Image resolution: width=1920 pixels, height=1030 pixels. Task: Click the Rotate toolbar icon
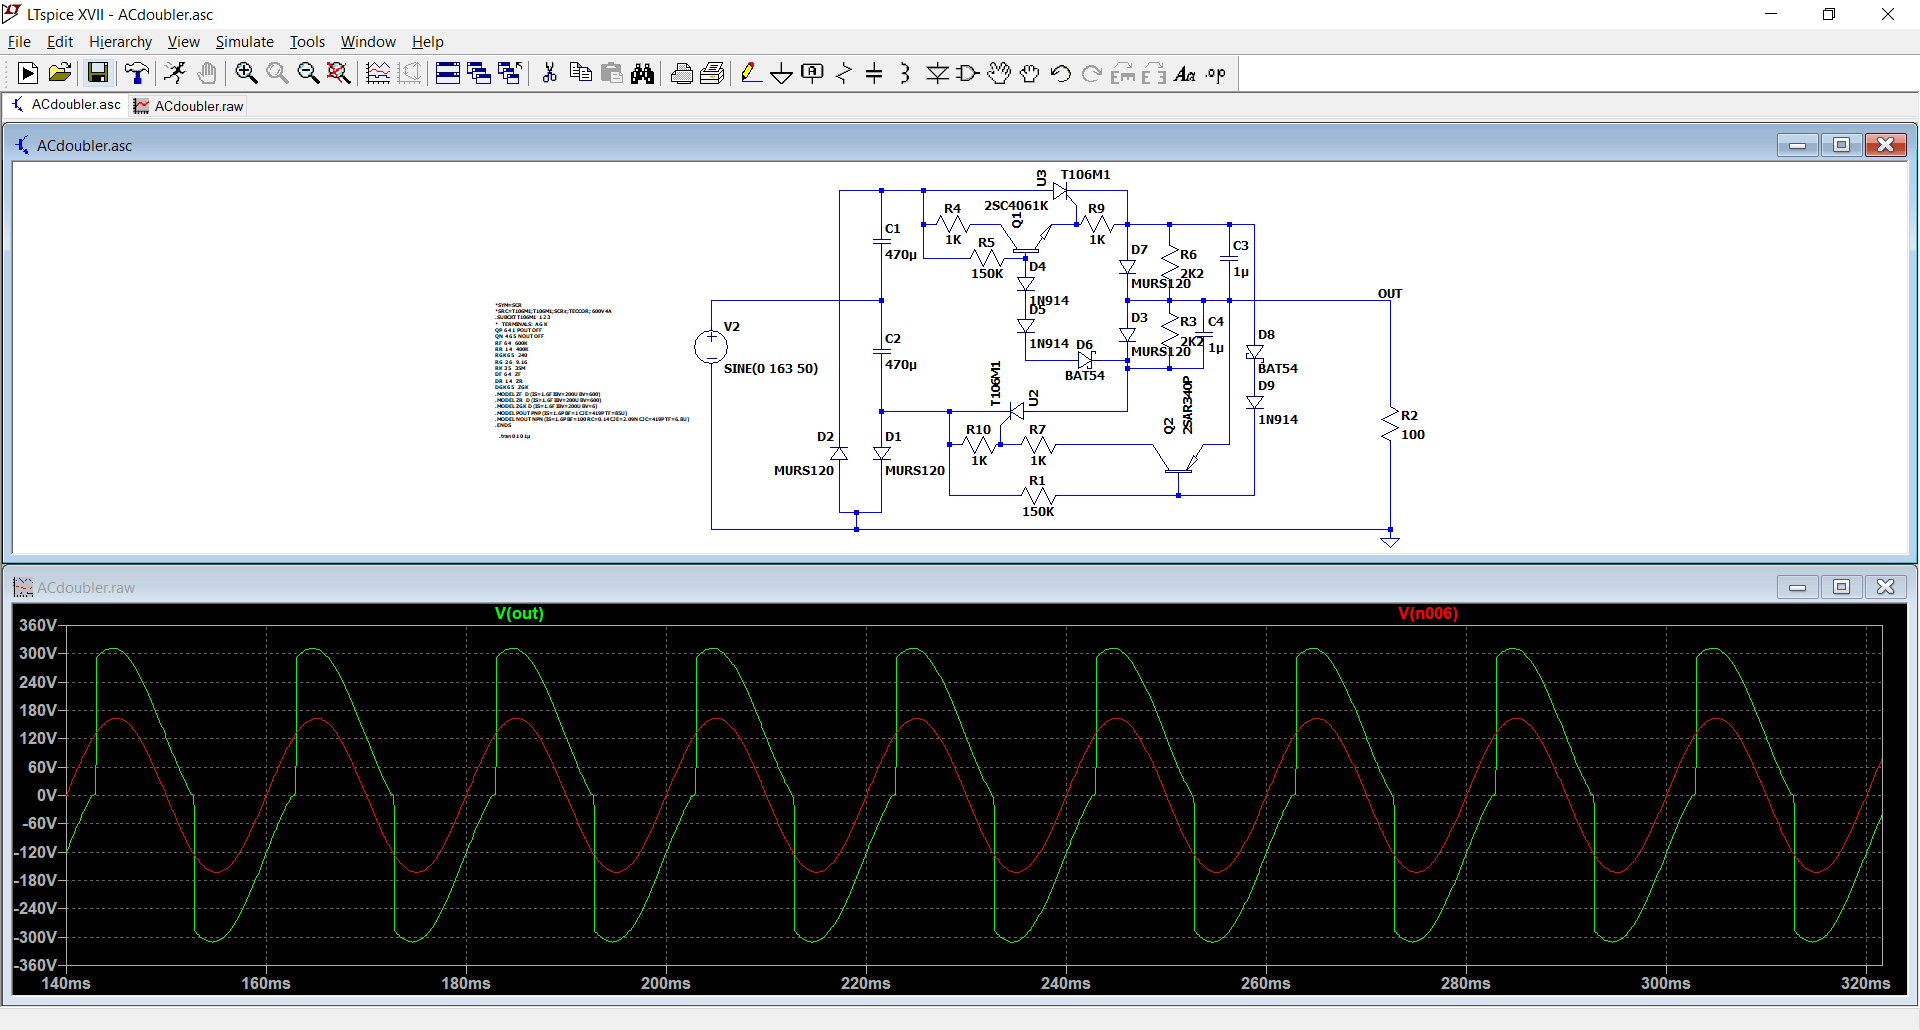[1123, 73]
